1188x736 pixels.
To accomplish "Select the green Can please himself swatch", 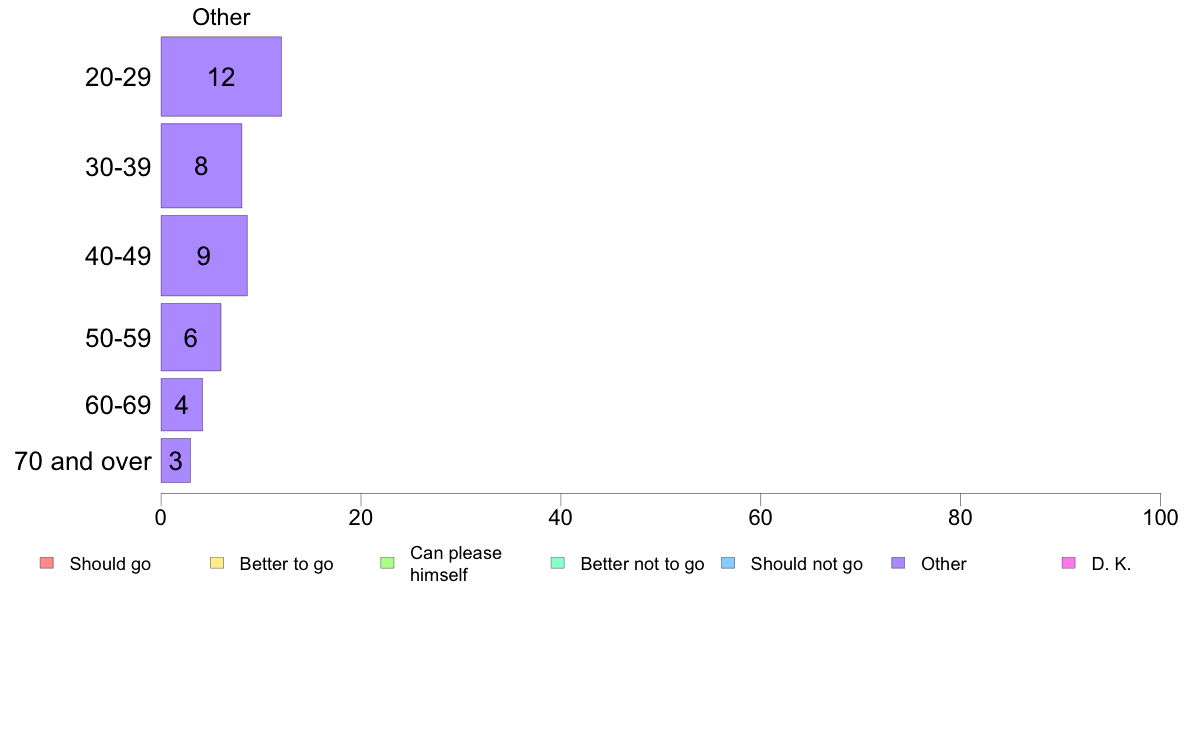I will [x=387, y=563].
